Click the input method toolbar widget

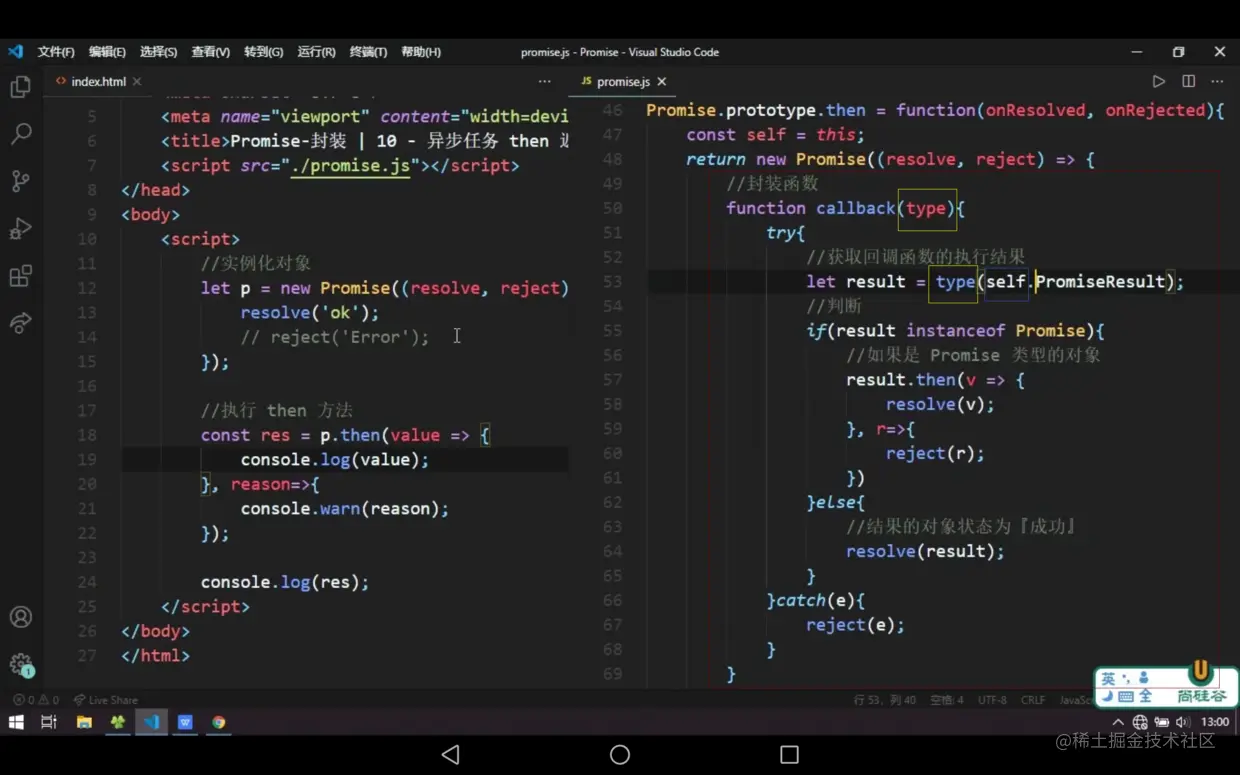pos(1166,687)
